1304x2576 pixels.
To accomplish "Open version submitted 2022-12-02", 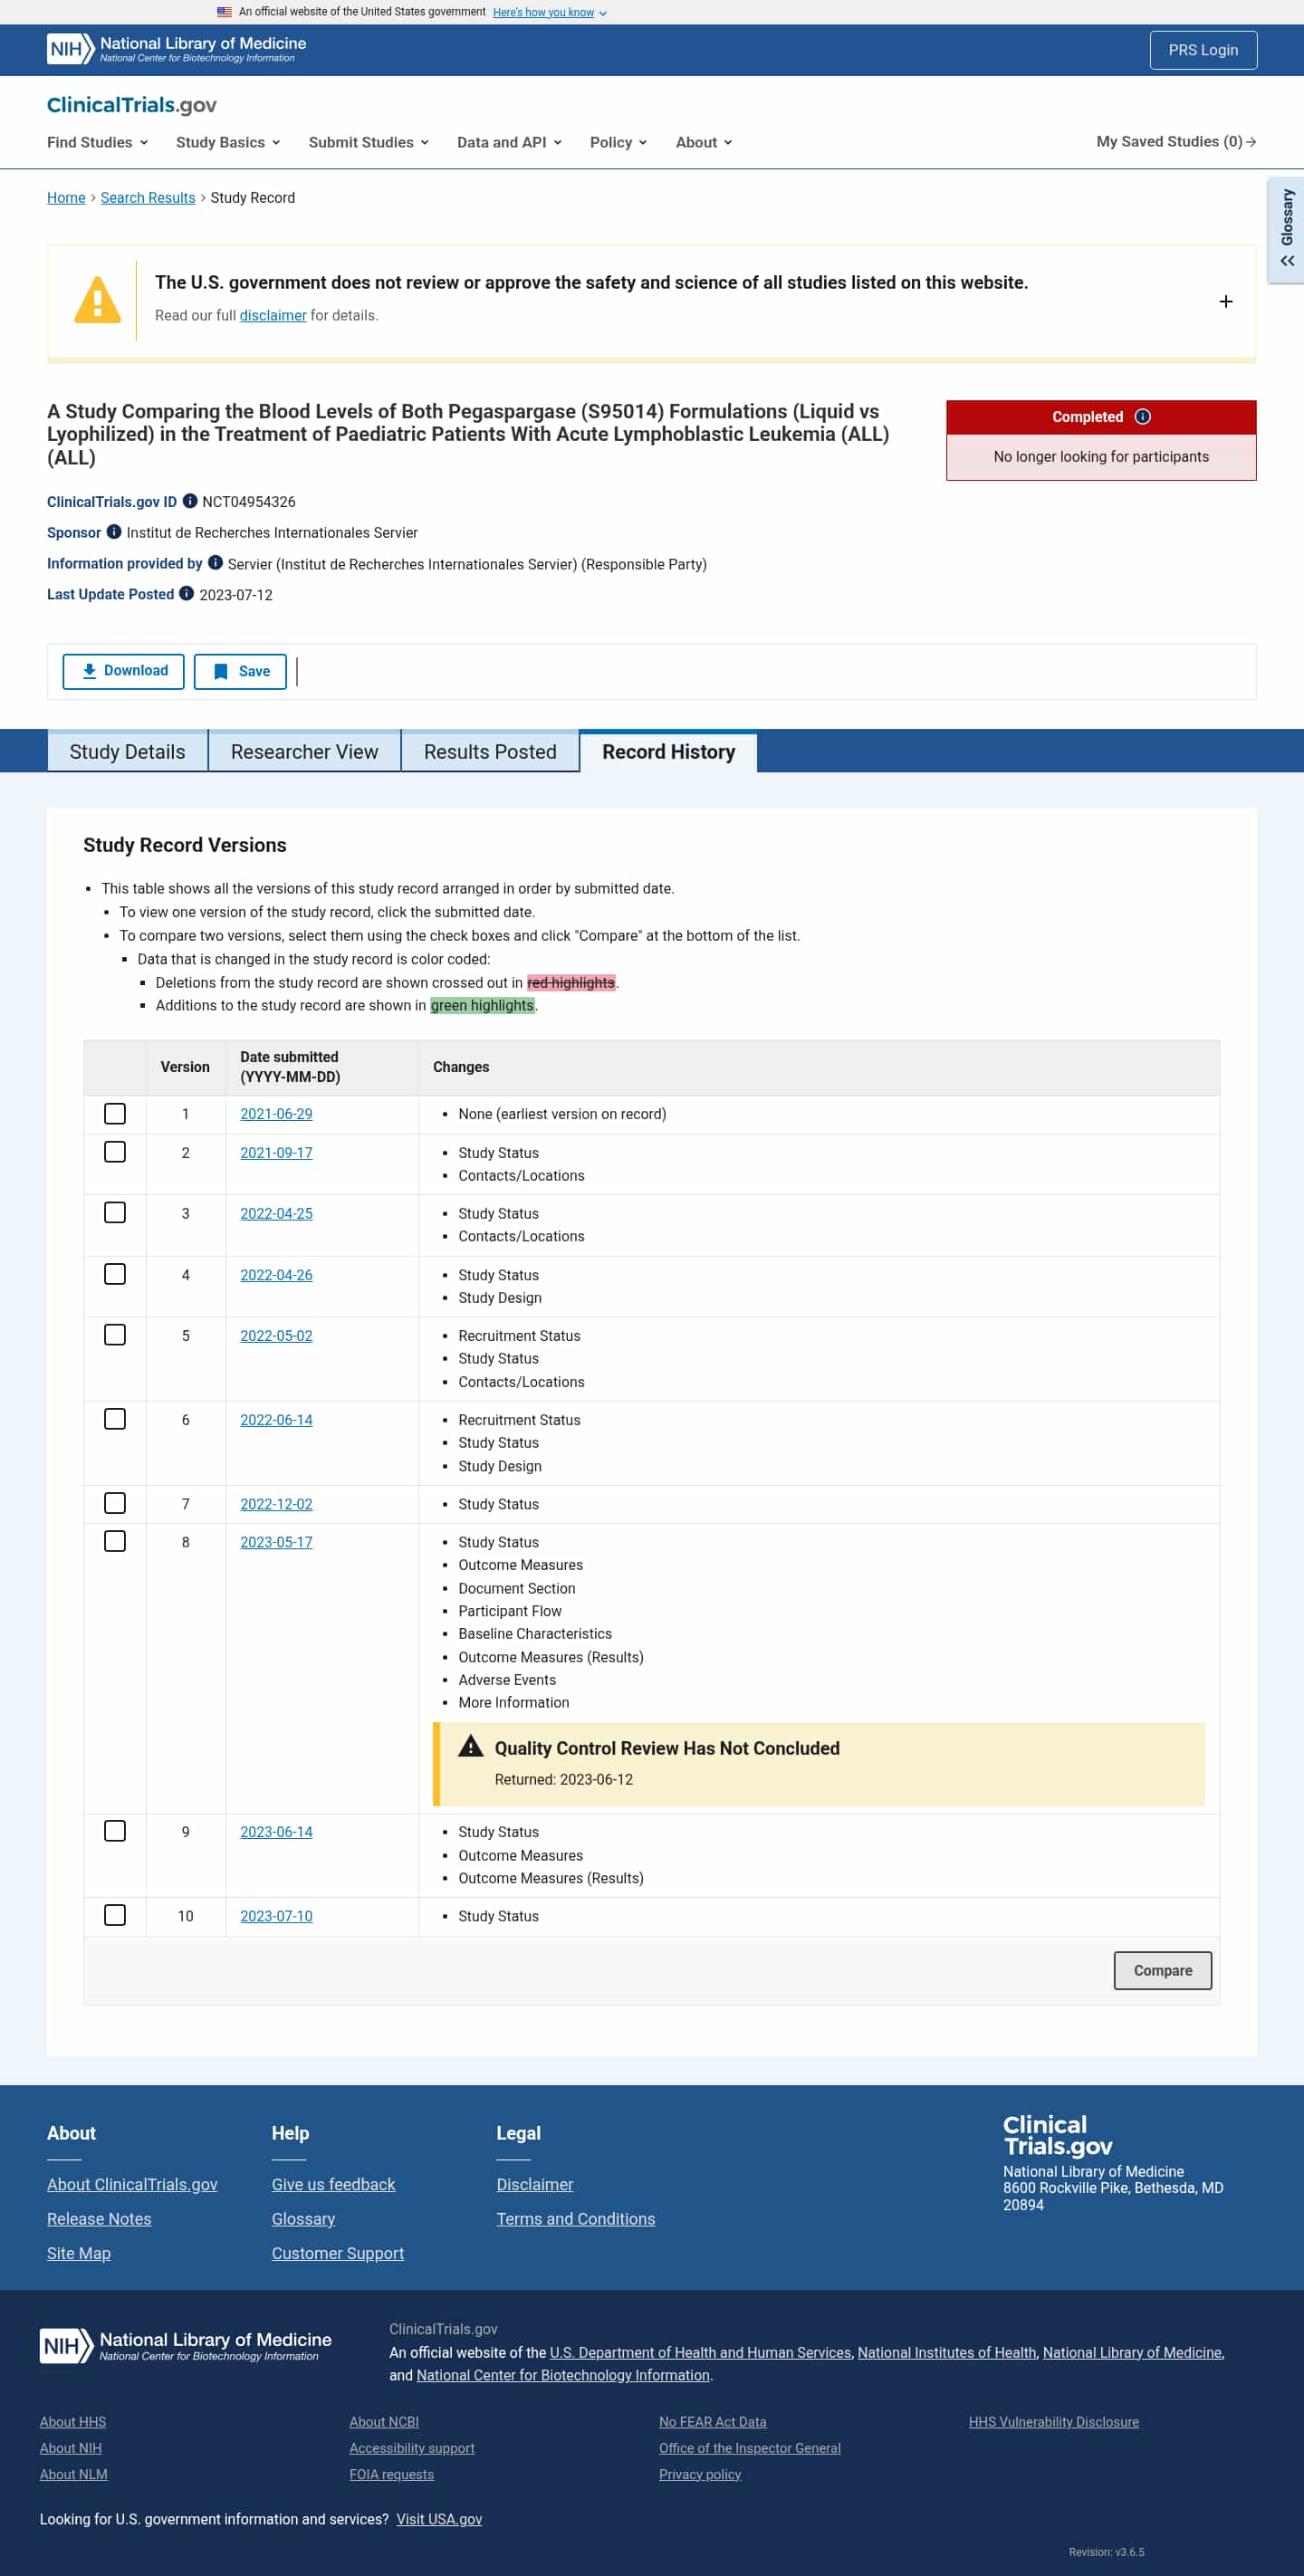I will tap(276, 1504).
